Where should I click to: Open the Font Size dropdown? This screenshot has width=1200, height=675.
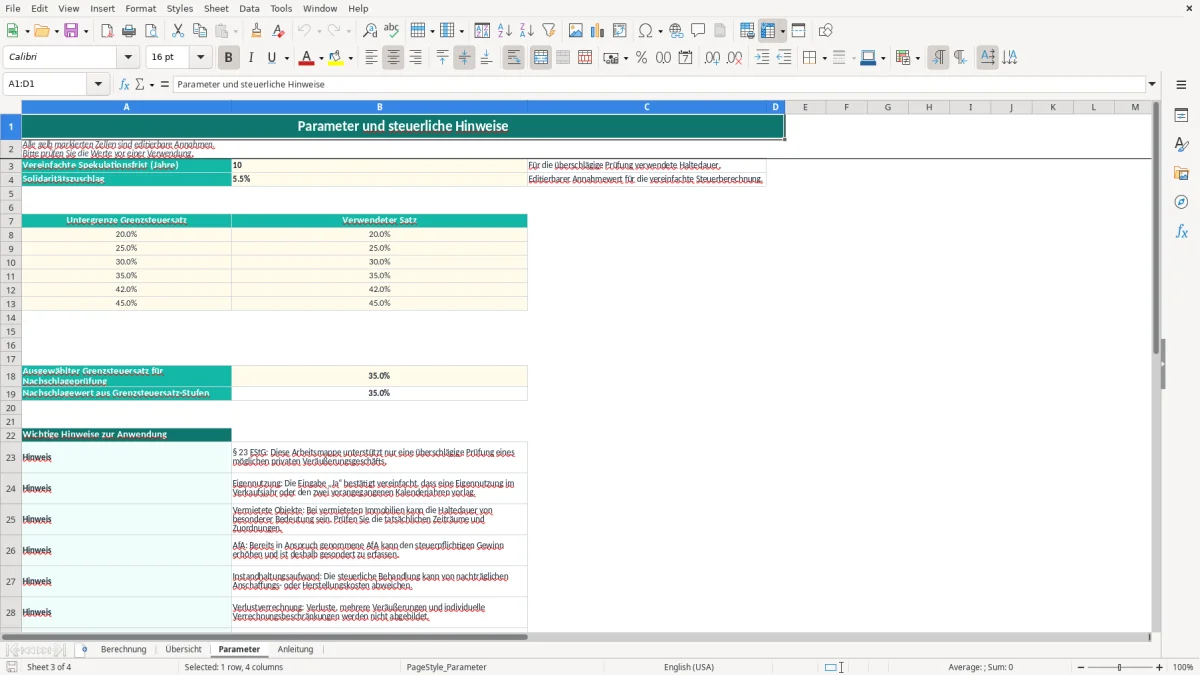point(201,58)
